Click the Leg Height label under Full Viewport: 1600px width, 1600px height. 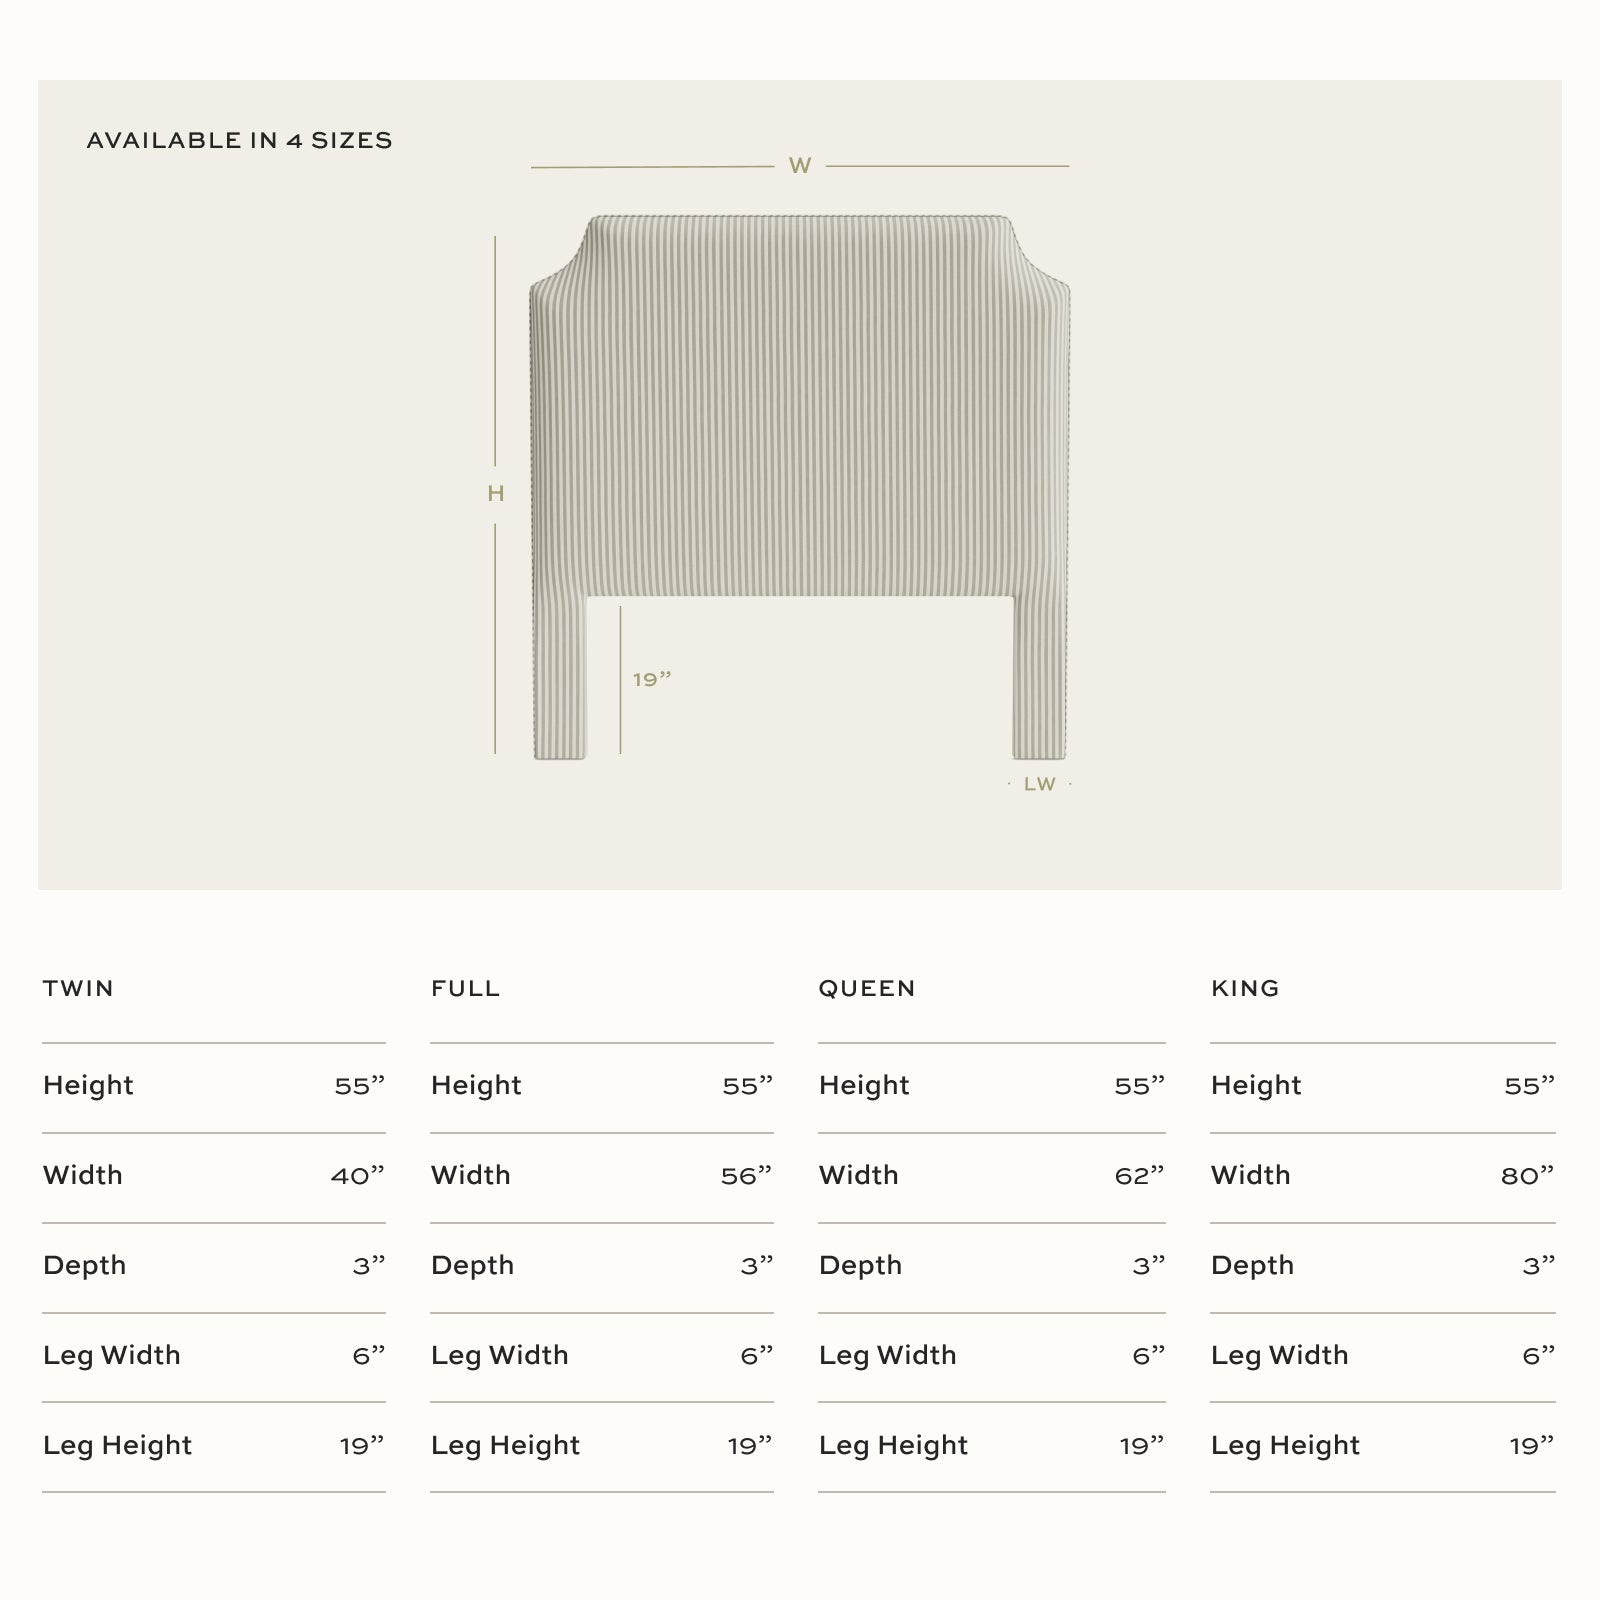(506, 1445)
